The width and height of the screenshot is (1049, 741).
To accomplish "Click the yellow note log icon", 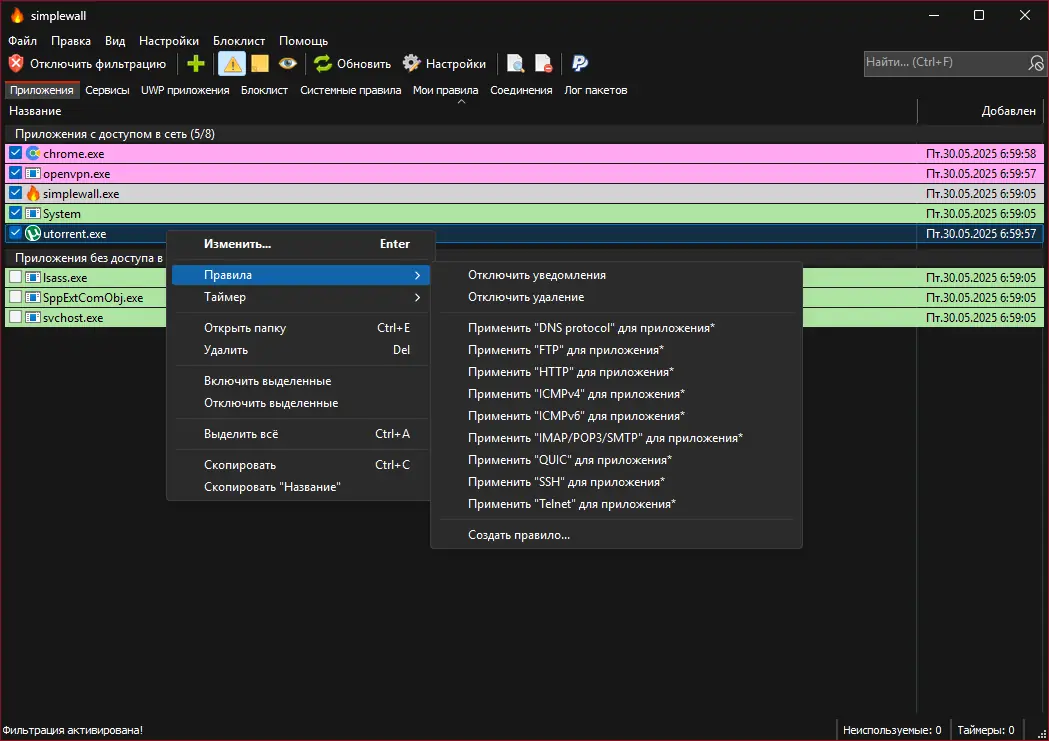I will pos(259,64).
